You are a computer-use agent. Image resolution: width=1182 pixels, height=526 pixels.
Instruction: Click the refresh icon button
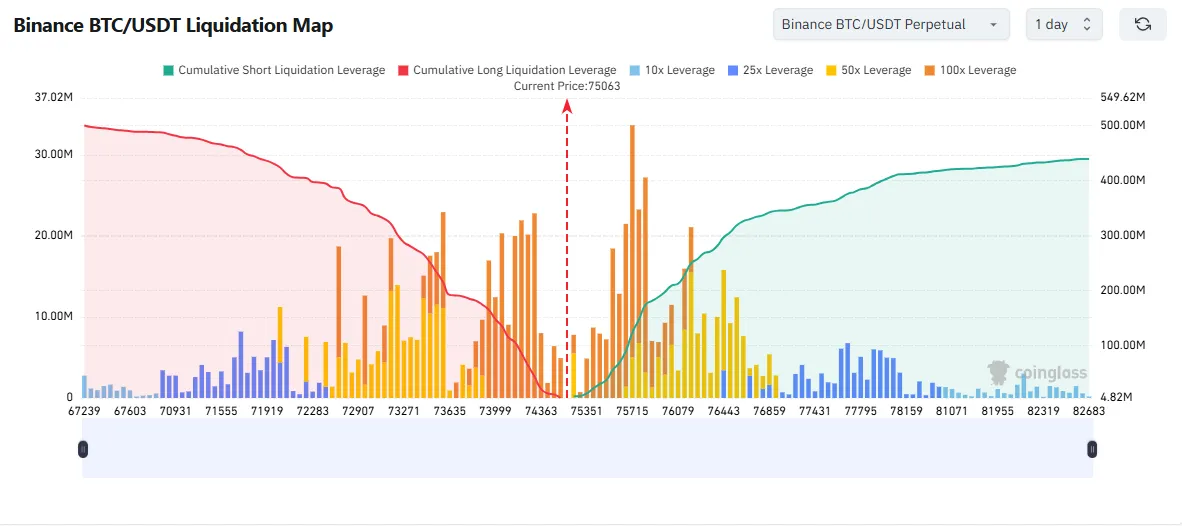click(x=1142, y=24)
